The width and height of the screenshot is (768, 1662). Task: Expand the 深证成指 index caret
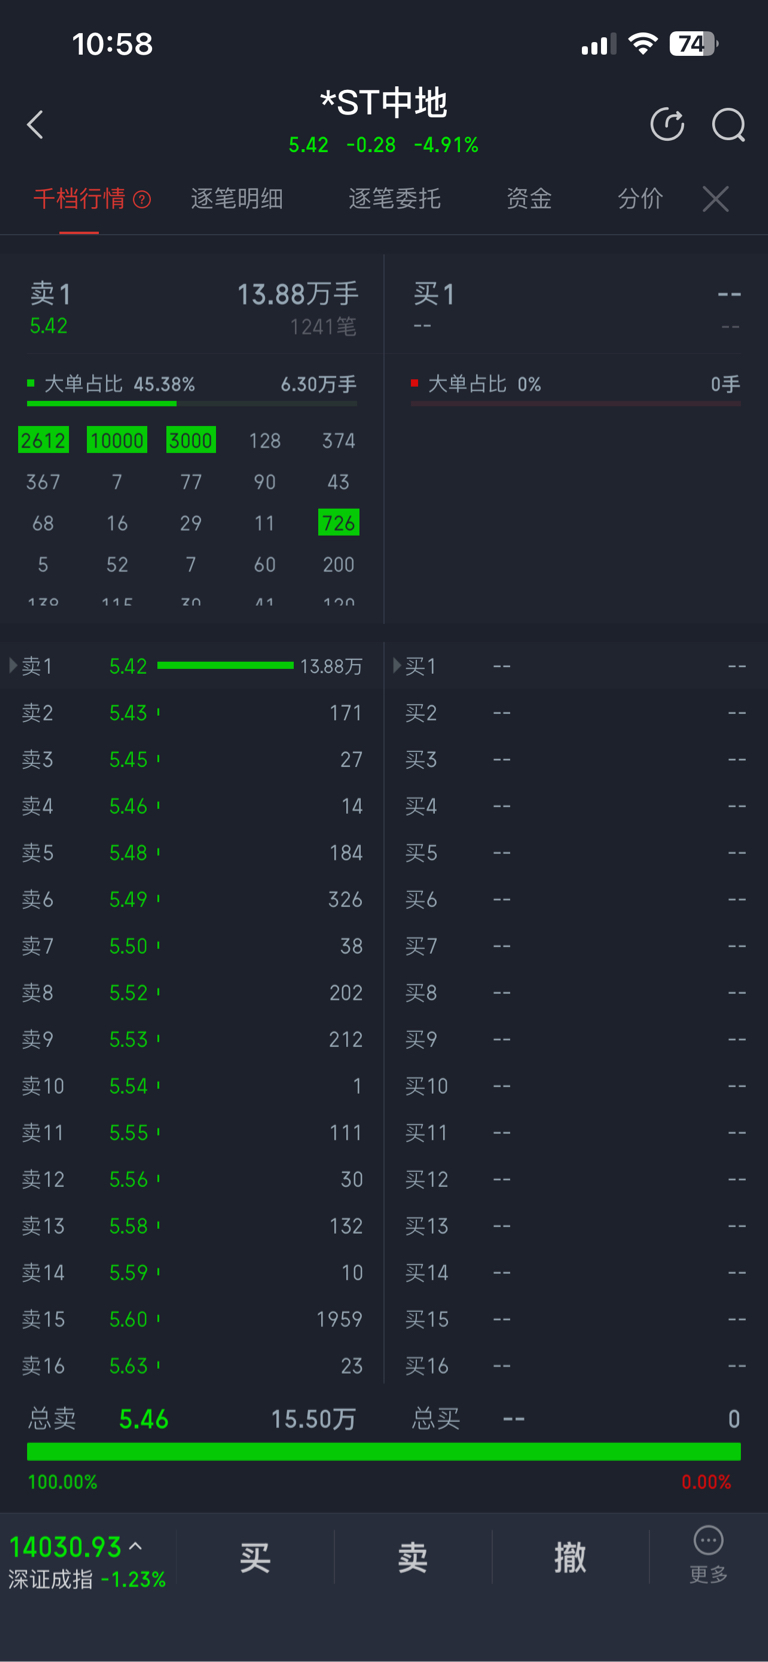point(135,1546)
